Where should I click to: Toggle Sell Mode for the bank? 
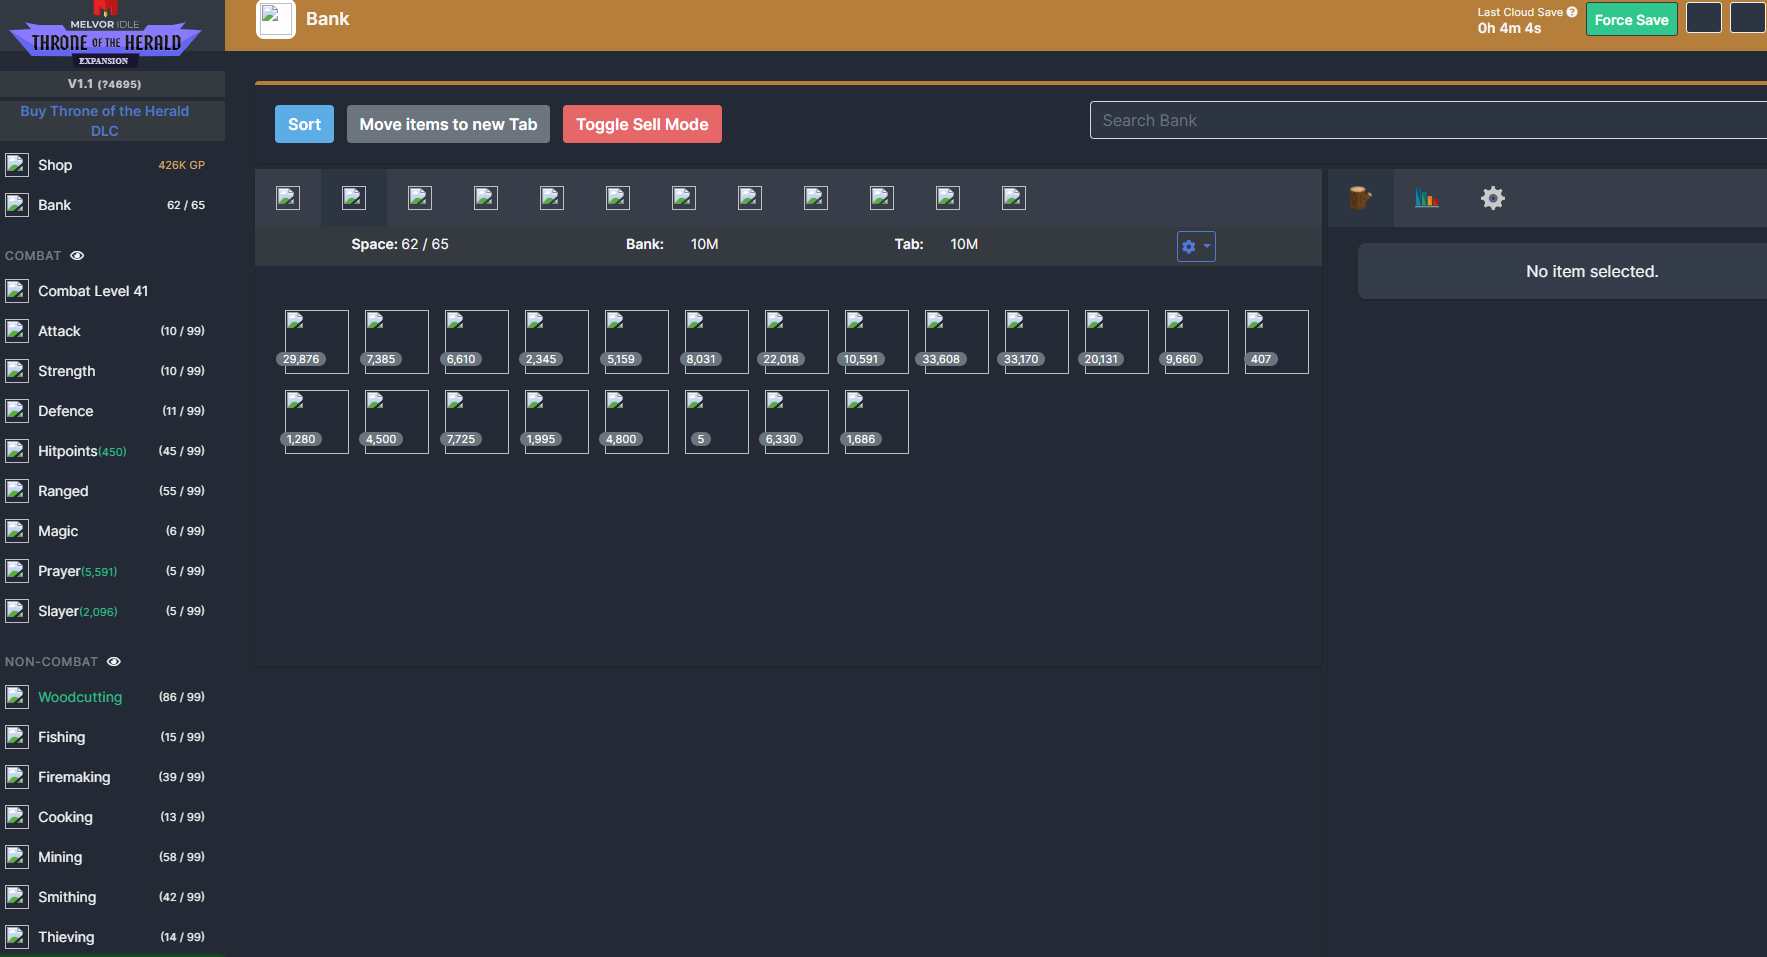click(642, 124)
